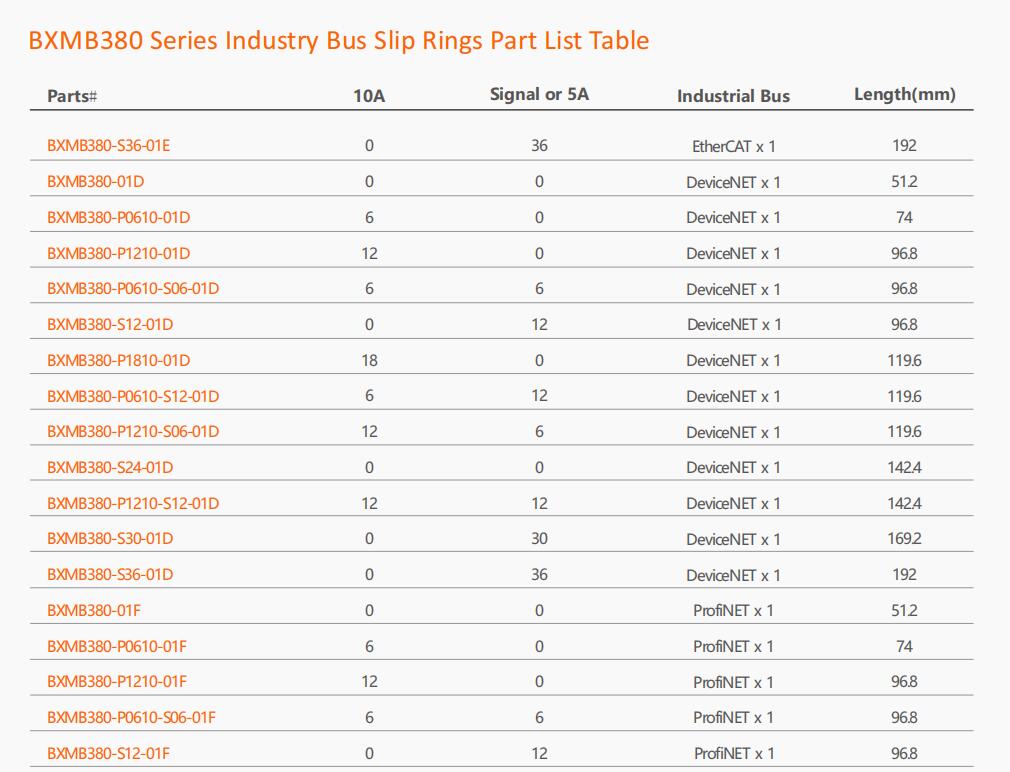Select the BXMB380-S12-01F link
The image size is (1010, 772).
pyautogui.click(x=108, y=753)
